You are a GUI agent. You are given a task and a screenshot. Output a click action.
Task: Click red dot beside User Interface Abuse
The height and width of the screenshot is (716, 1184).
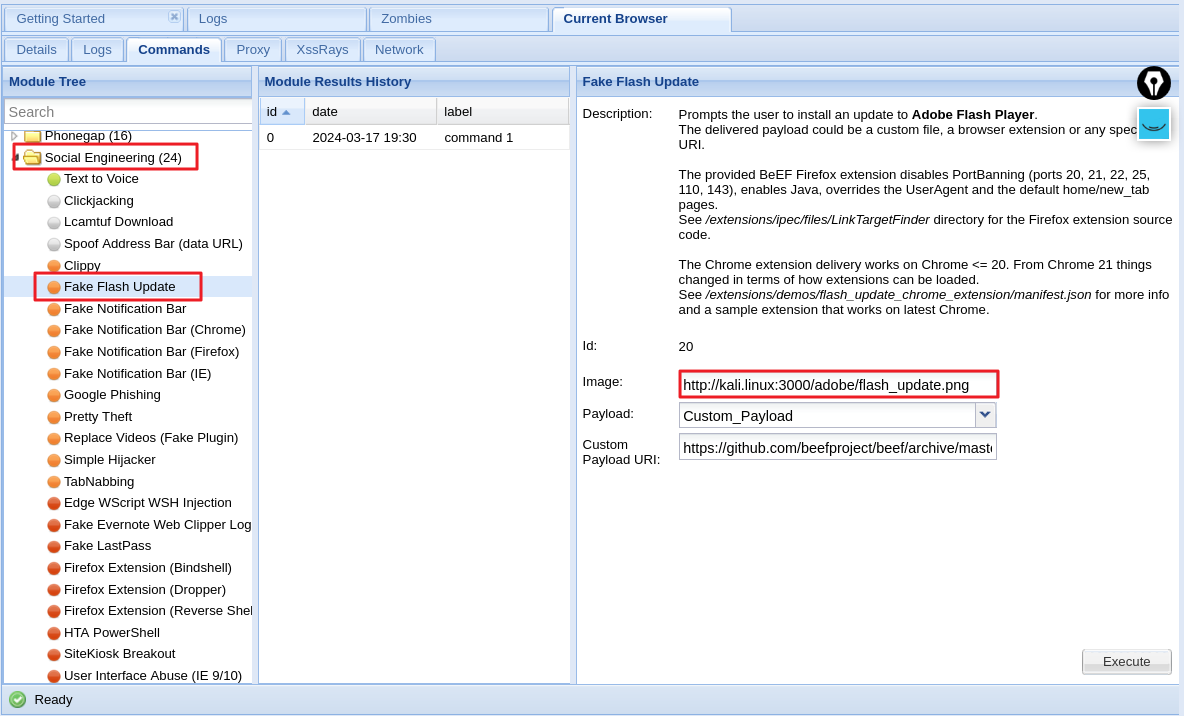(x=54, y=677)
